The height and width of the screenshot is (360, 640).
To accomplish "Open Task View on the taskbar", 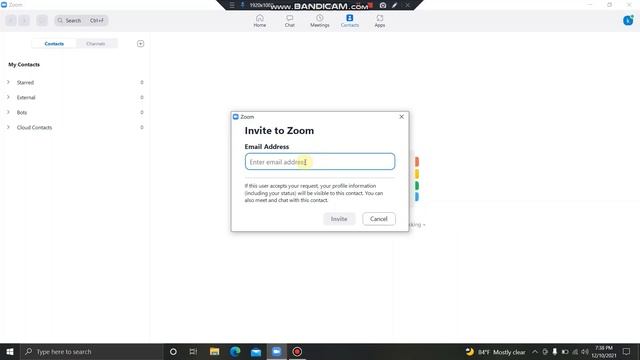I will click(x=193, y=351).
